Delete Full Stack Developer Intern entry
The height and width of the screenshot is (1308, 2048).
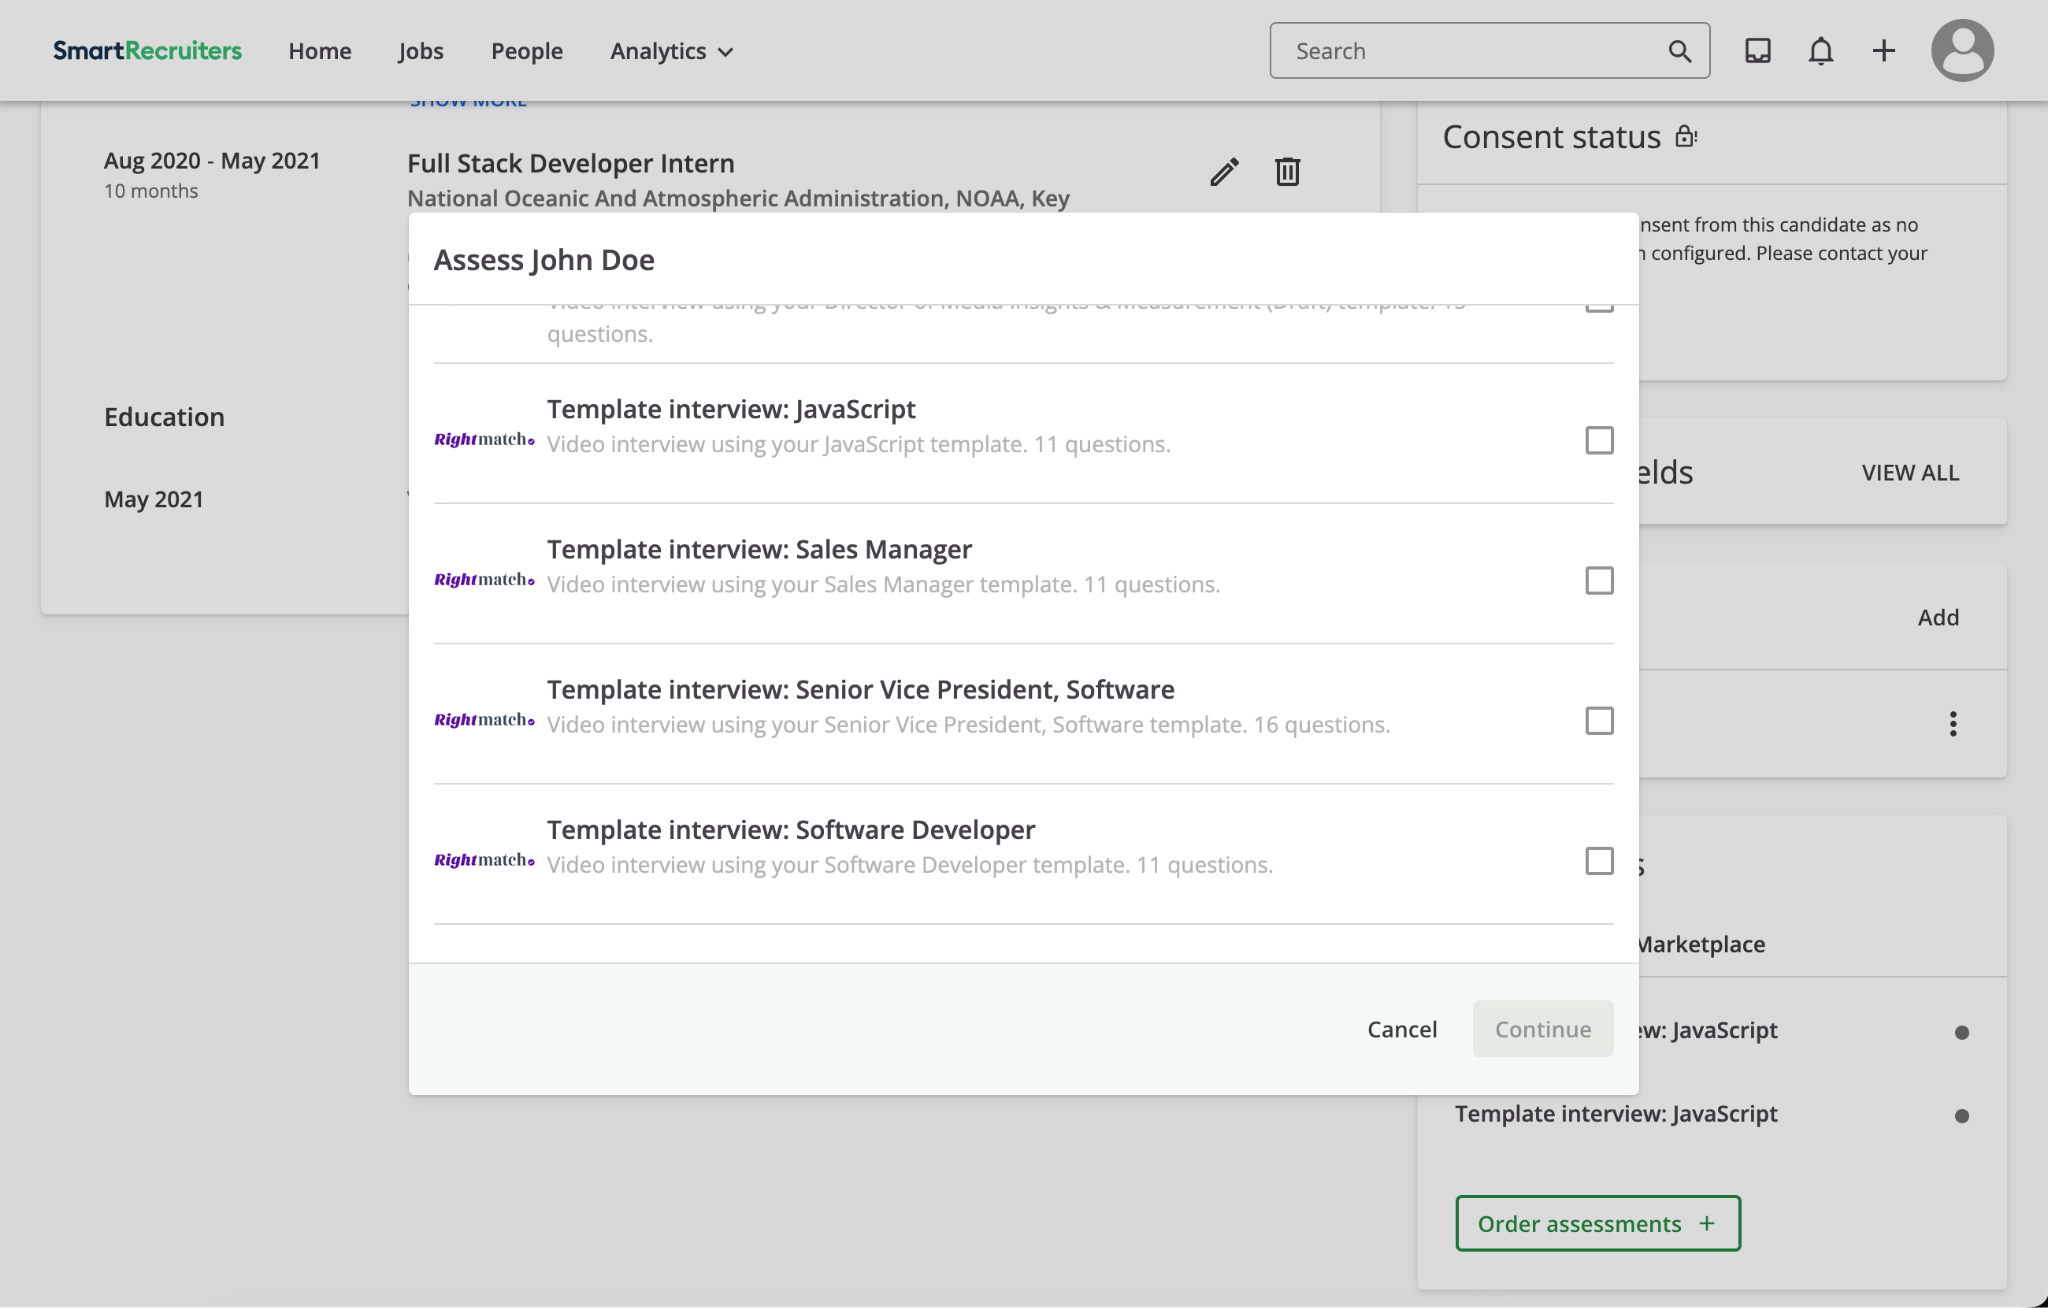pyautogui.click(x=1287, y=172)
